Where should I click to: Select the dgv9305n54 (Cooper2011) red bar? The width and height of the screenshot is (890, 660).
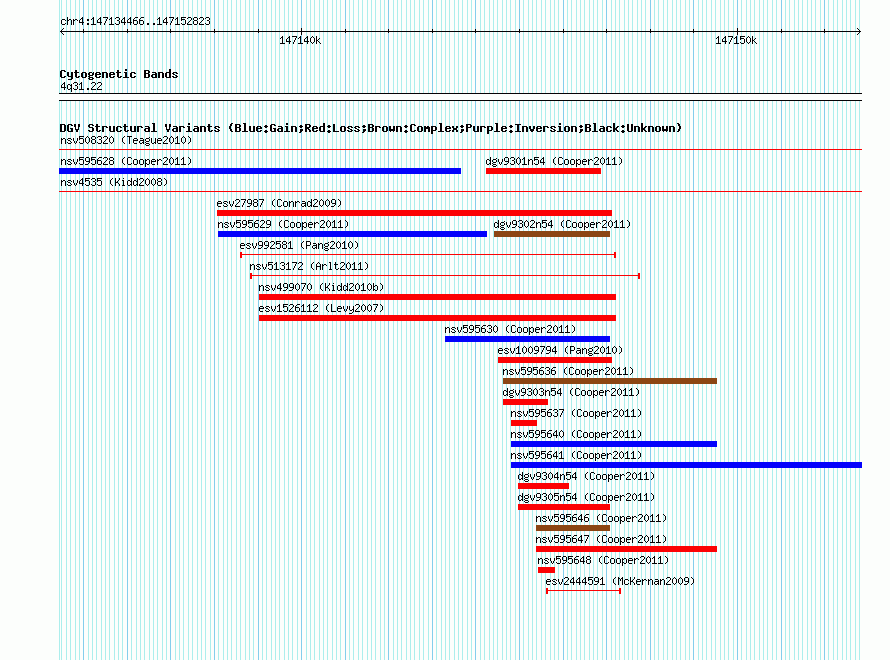[564, 507]
